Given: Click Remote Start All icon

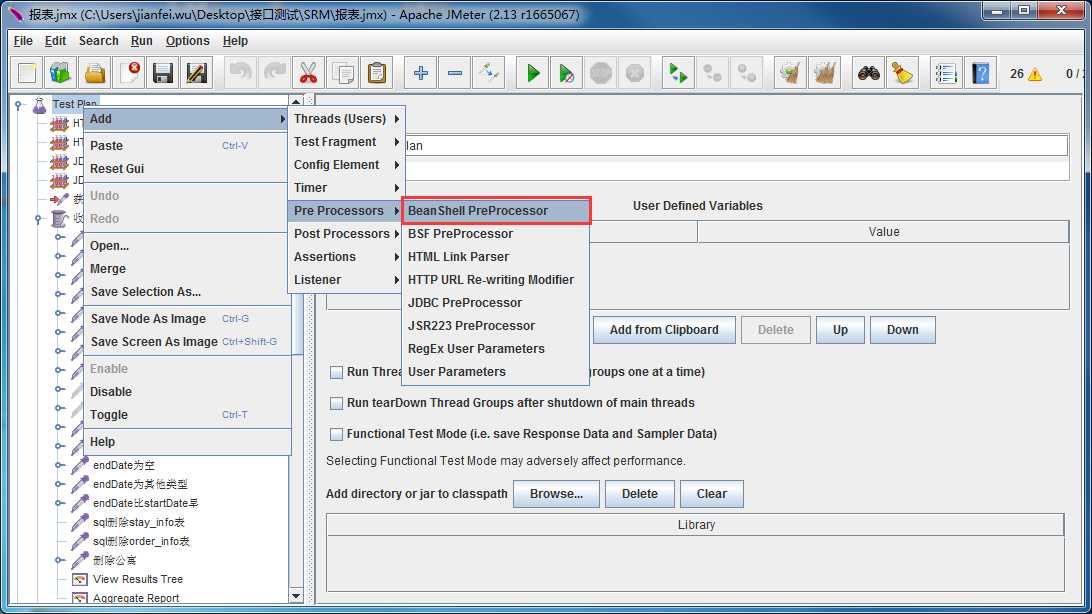Looking at the screenshot, I should pyautogui.click(x=678, y=73).
